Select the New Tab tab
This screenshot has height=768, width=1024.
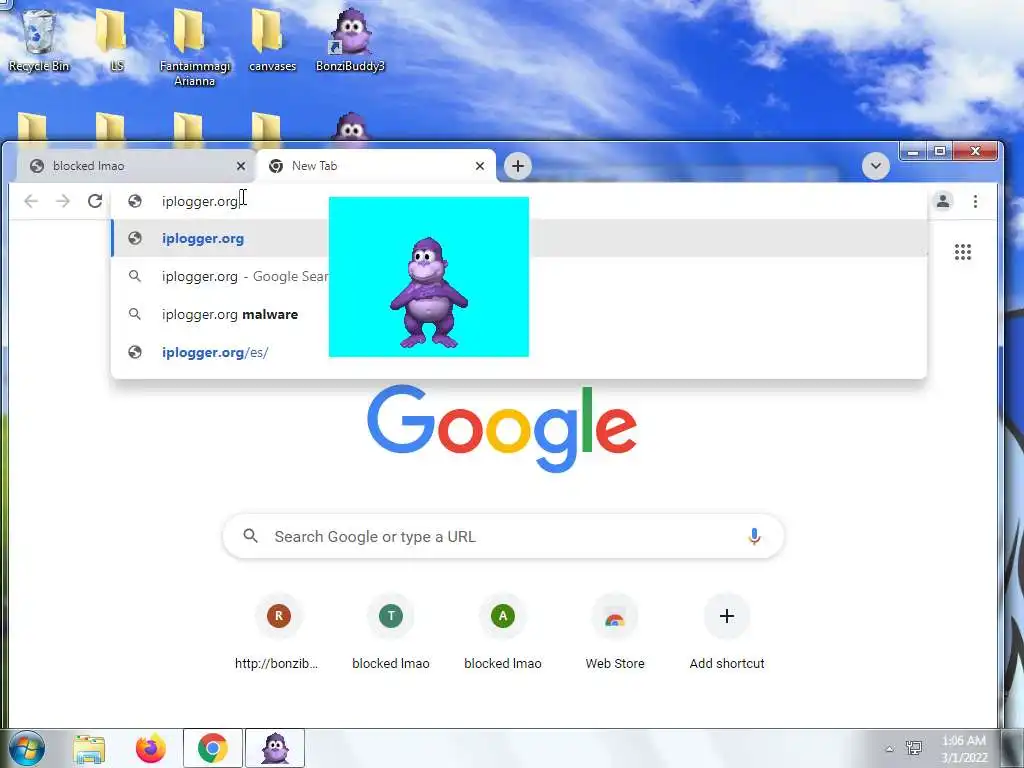click(x=374, y=166)
